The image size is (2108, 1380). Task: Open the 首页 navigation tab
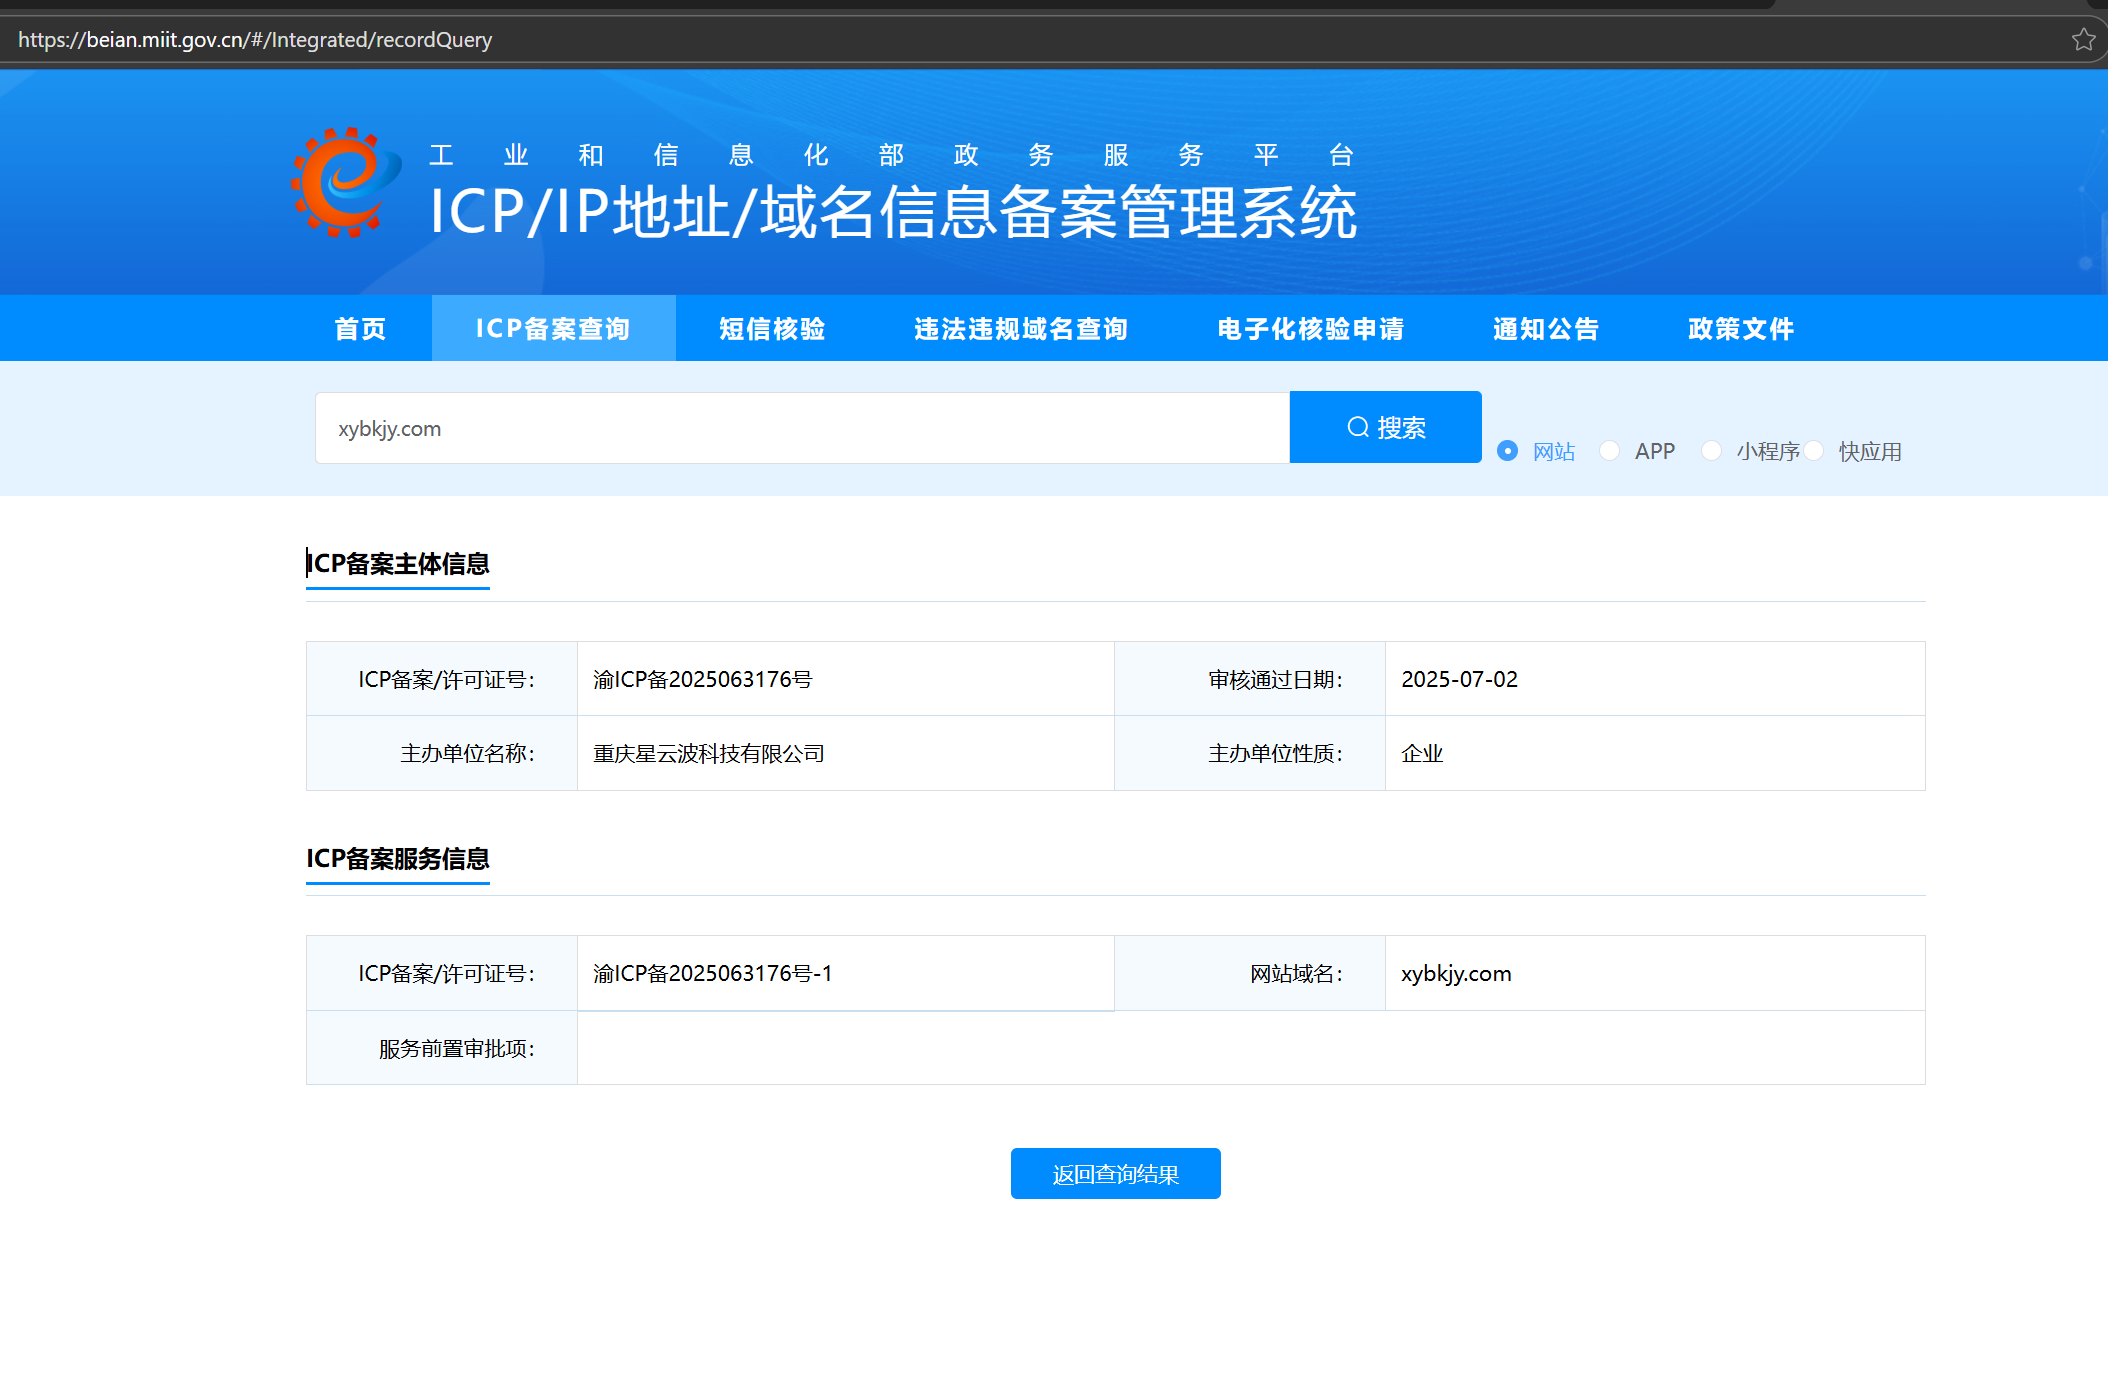(x=360, y=328)
